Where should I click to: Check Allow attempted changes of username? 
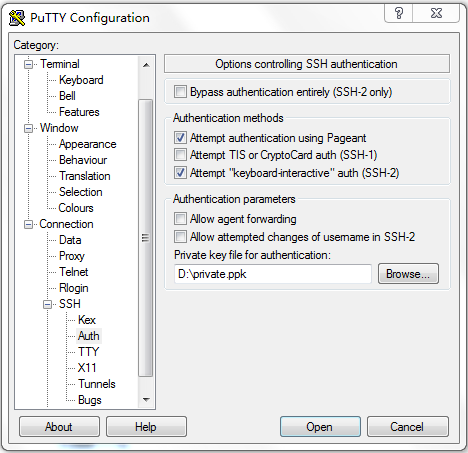(180, 237)
